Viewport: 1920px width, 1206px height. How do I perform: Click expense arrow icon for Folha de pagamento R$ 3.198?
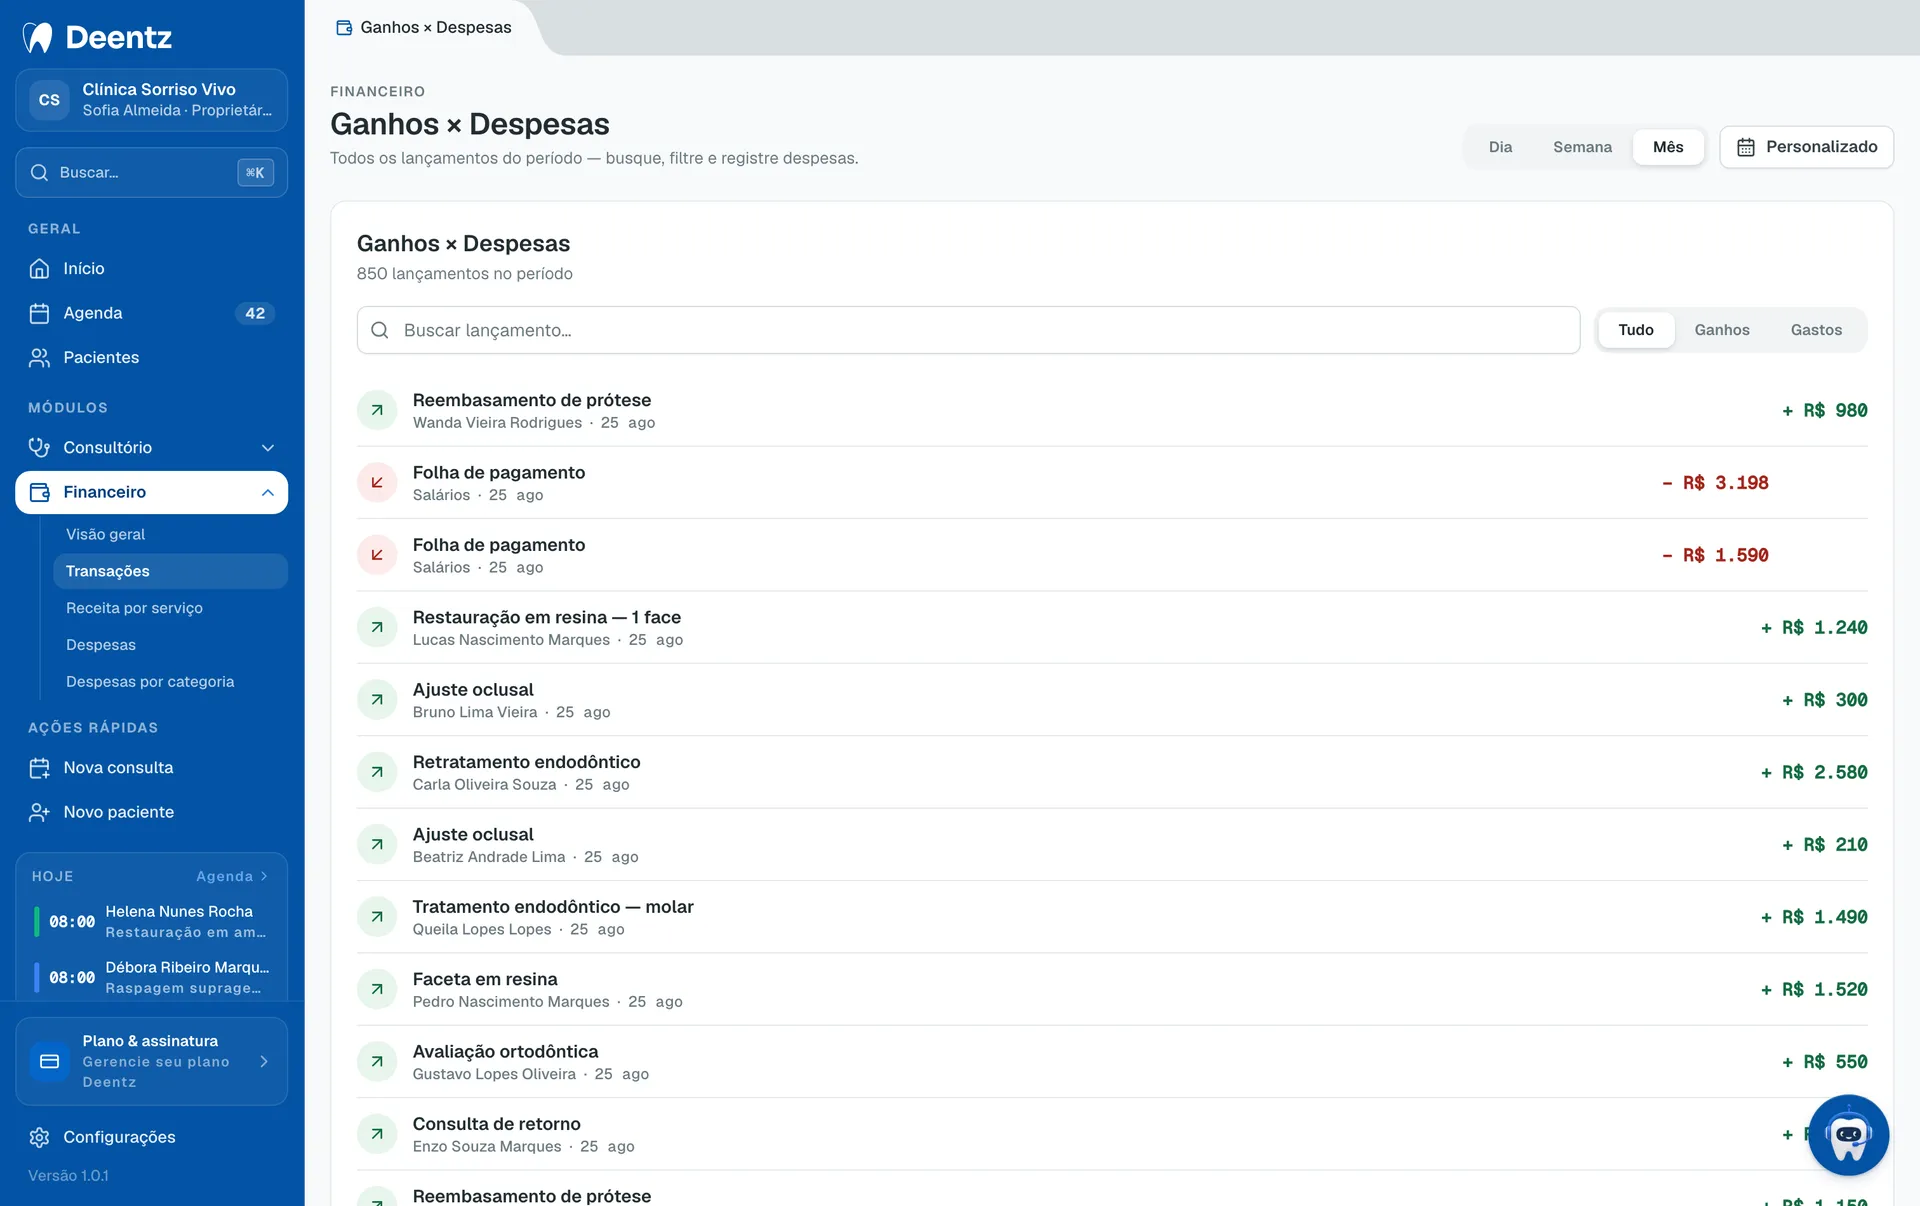[377, 483]
